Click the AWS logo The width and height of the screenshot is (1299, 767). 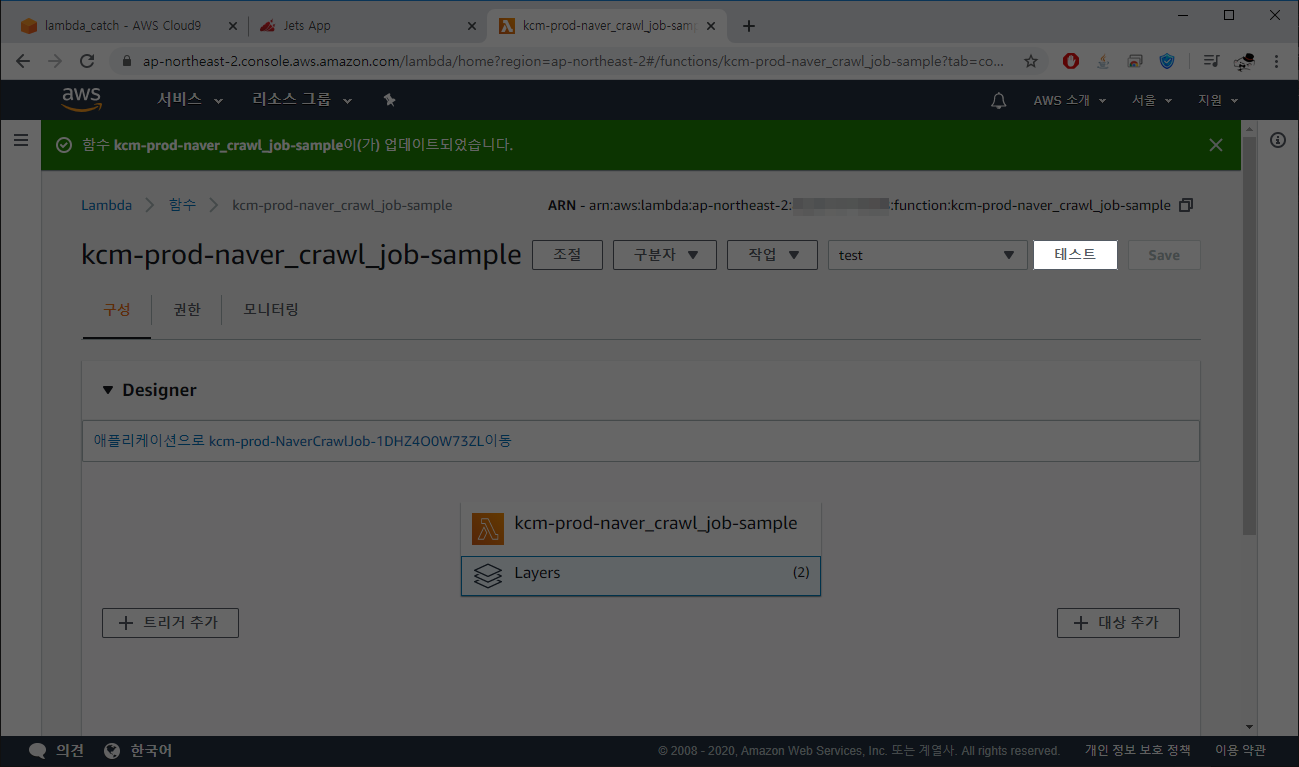(81, 99)
